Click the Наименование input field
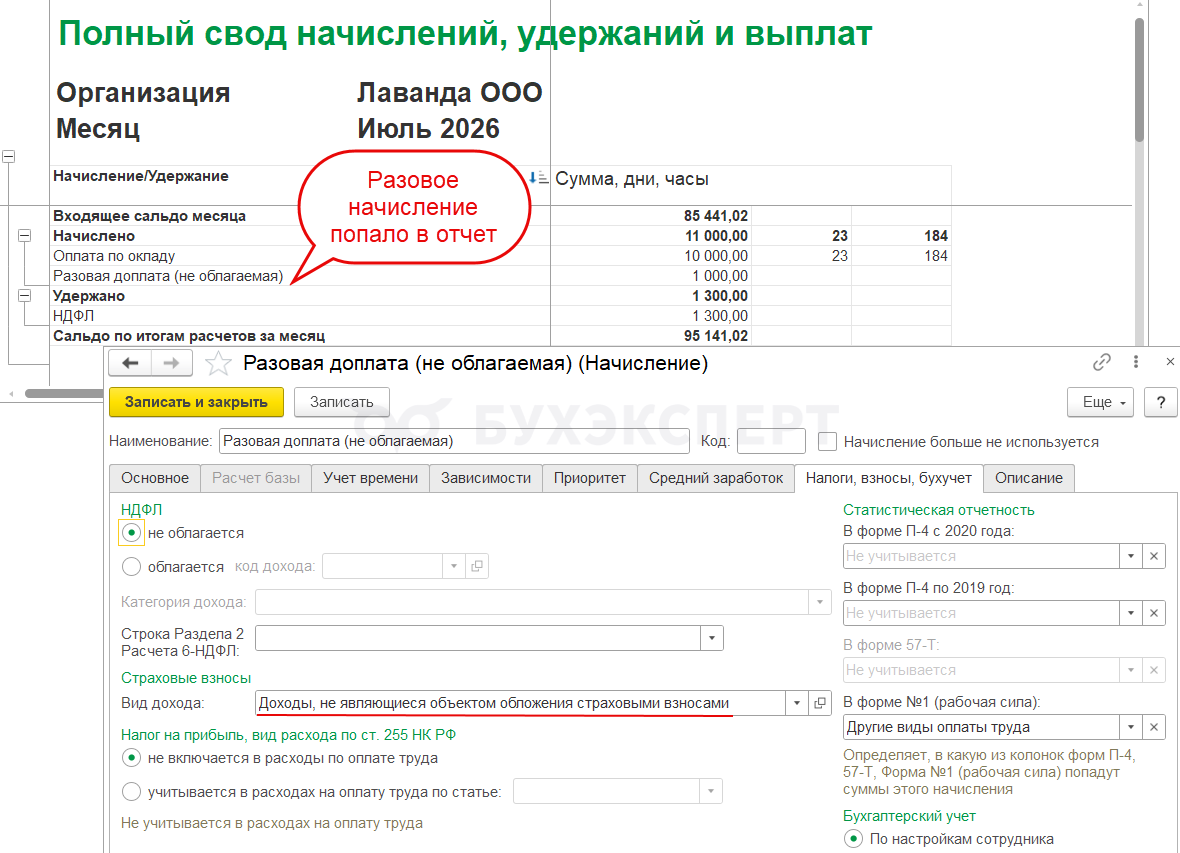Viewport: 1180px width, 853px height. click(455, 441)
